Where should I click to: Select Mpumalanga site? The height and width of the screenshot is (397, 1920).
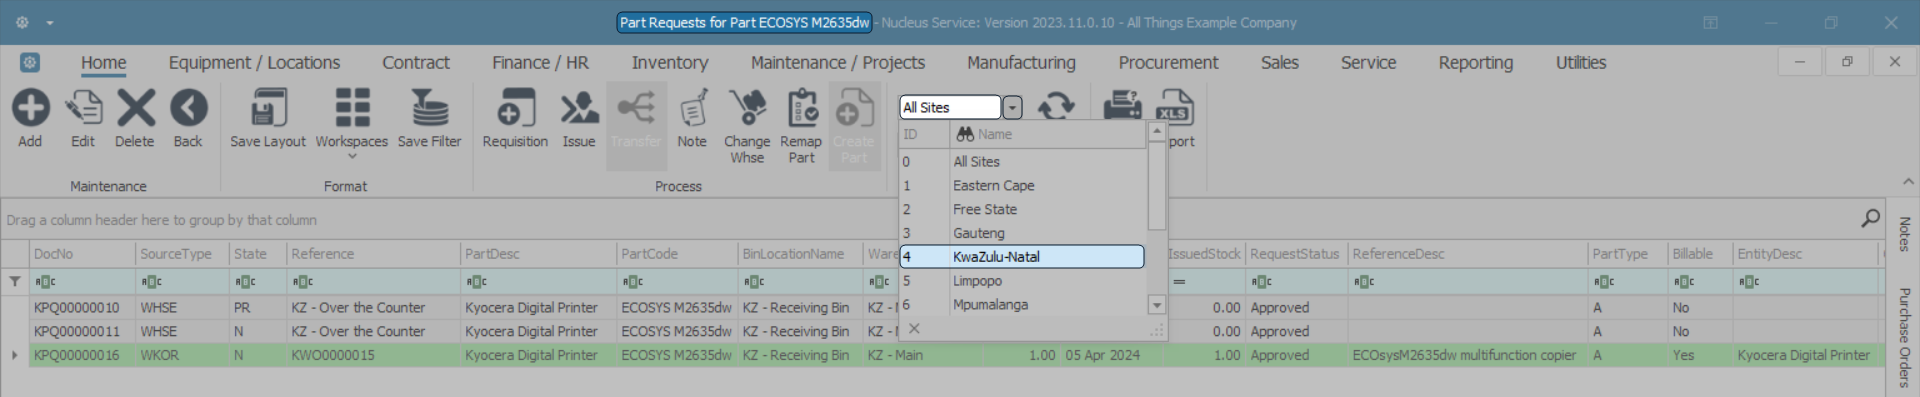pos(1022,305)
